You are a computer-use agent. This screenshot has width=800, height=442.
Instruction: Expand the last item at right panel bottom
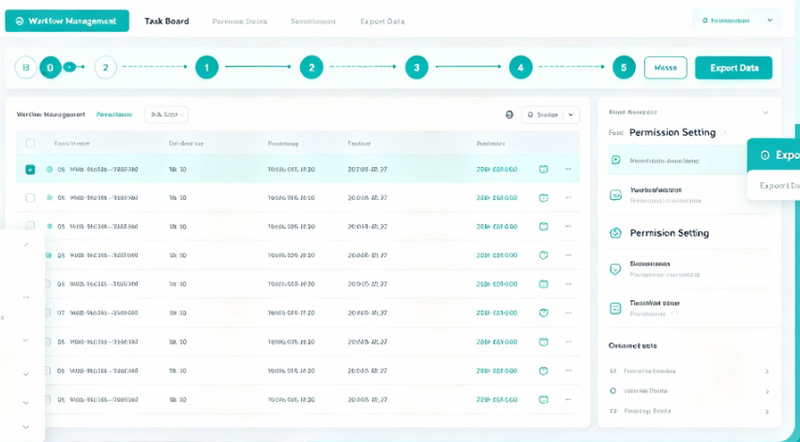(x=767, y=411)
